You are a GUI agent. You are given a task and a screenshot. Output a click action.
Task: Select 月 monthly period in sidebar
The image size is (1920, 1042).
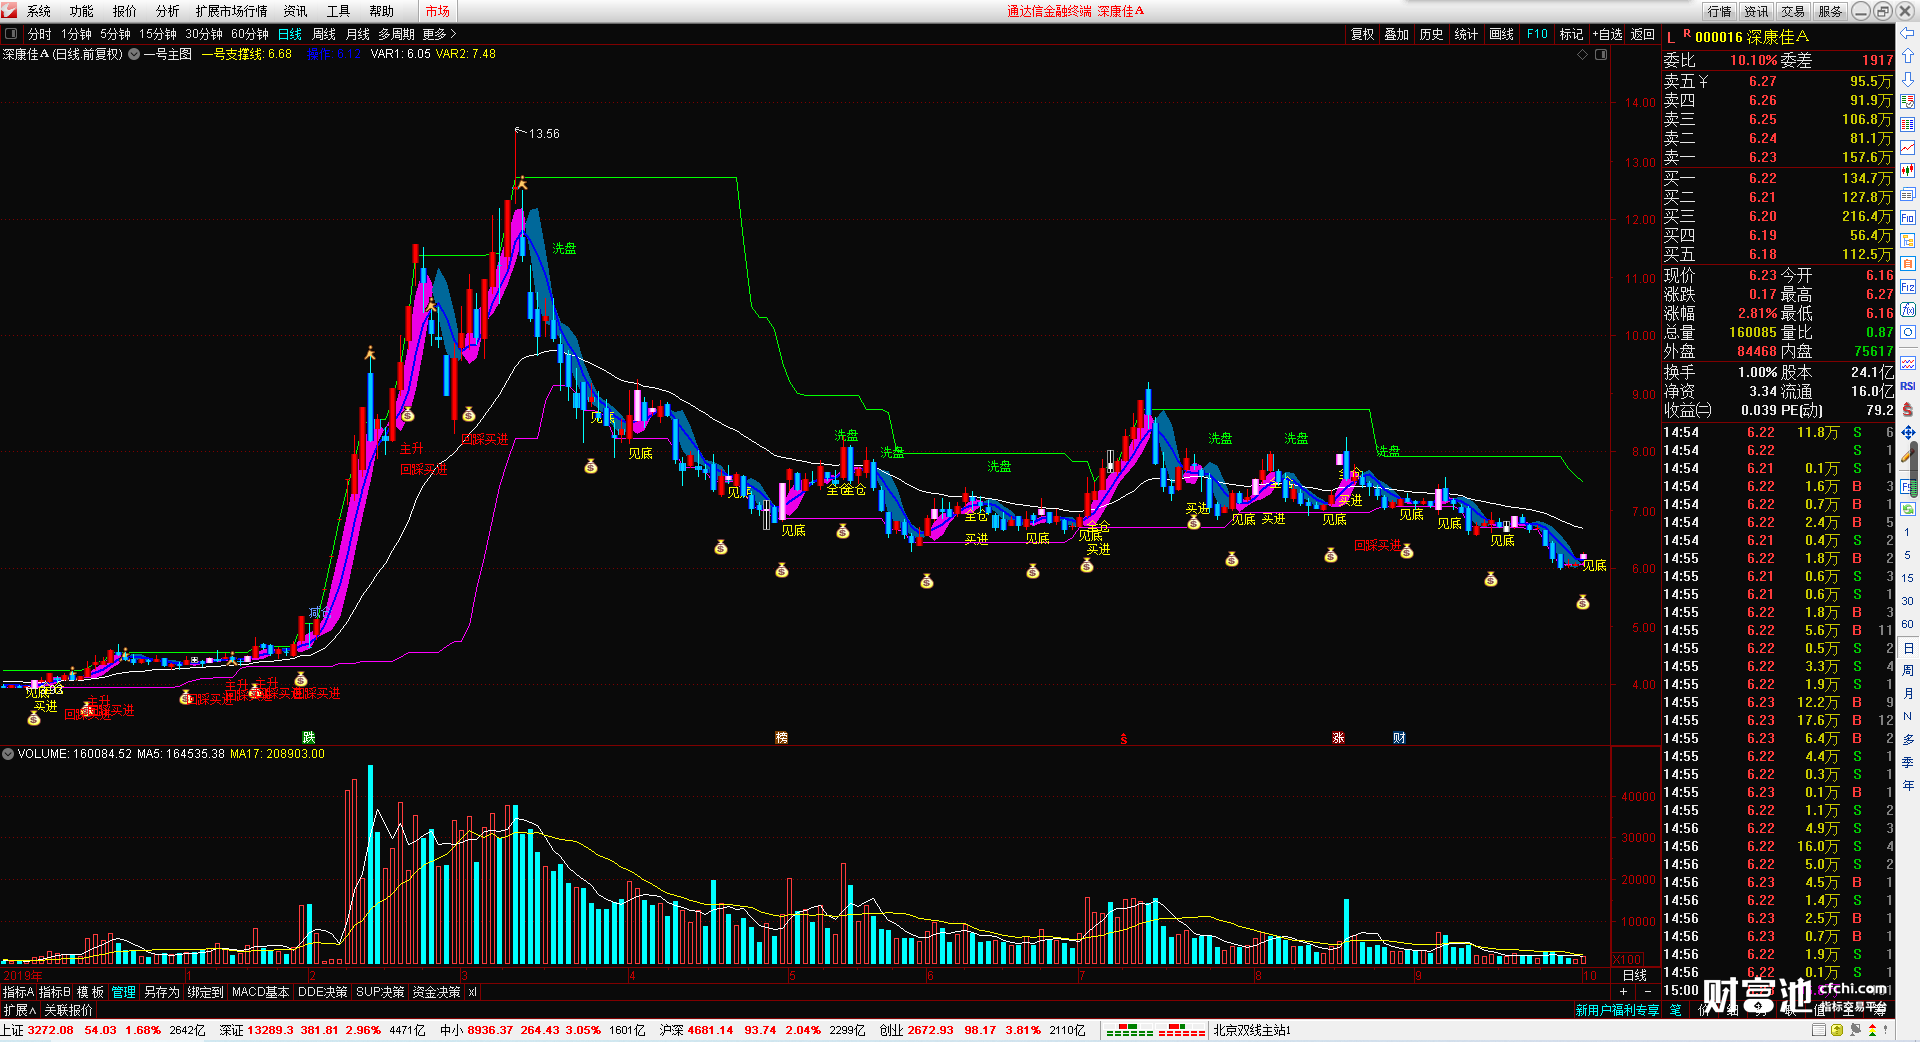click(x=1908, y=693)
